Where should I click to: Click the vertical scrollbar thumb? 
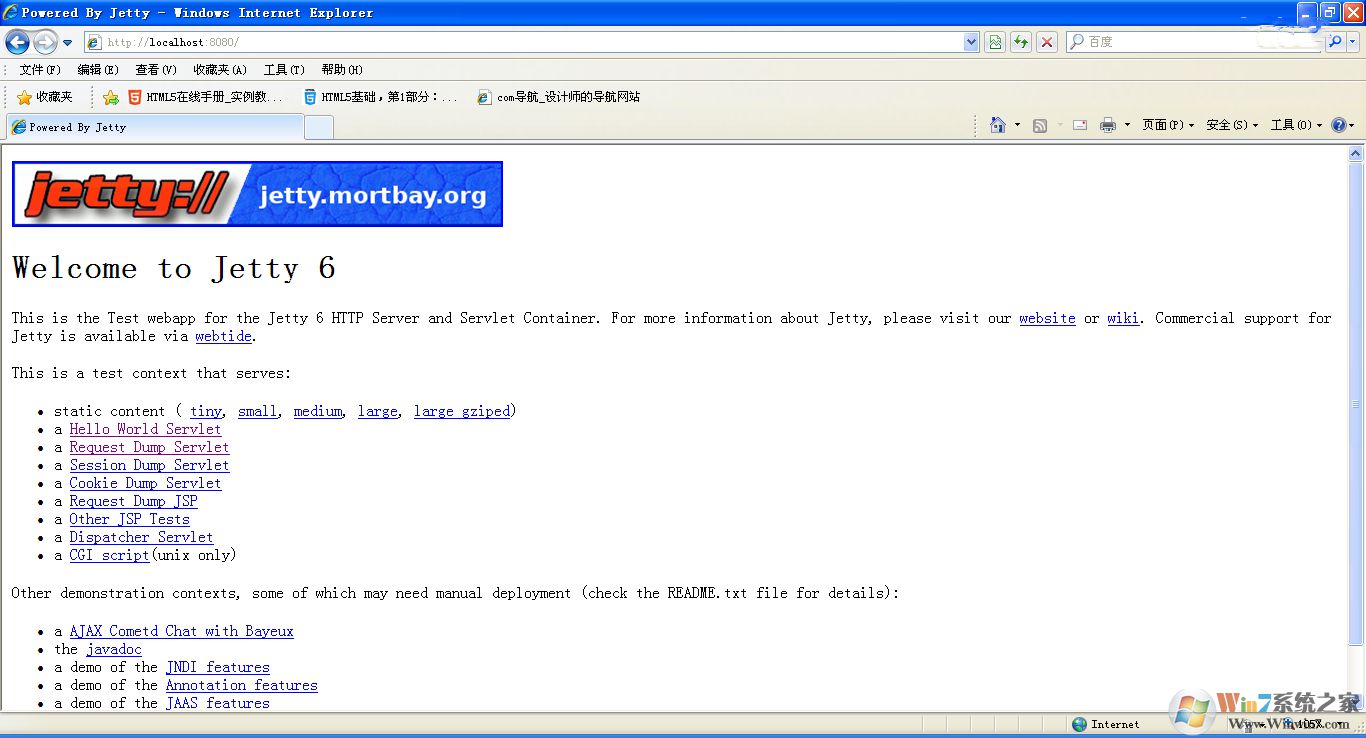[1356, 404]
